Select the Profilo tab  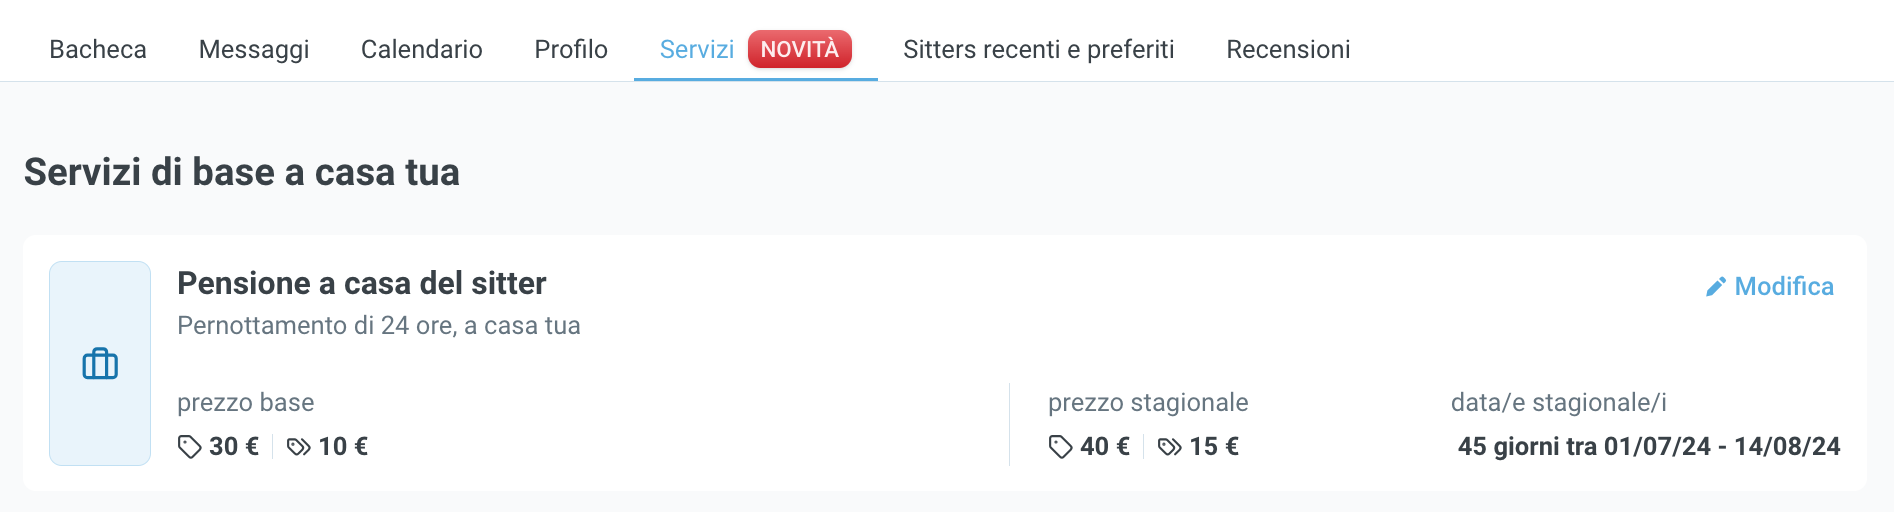tap(571, 49)
